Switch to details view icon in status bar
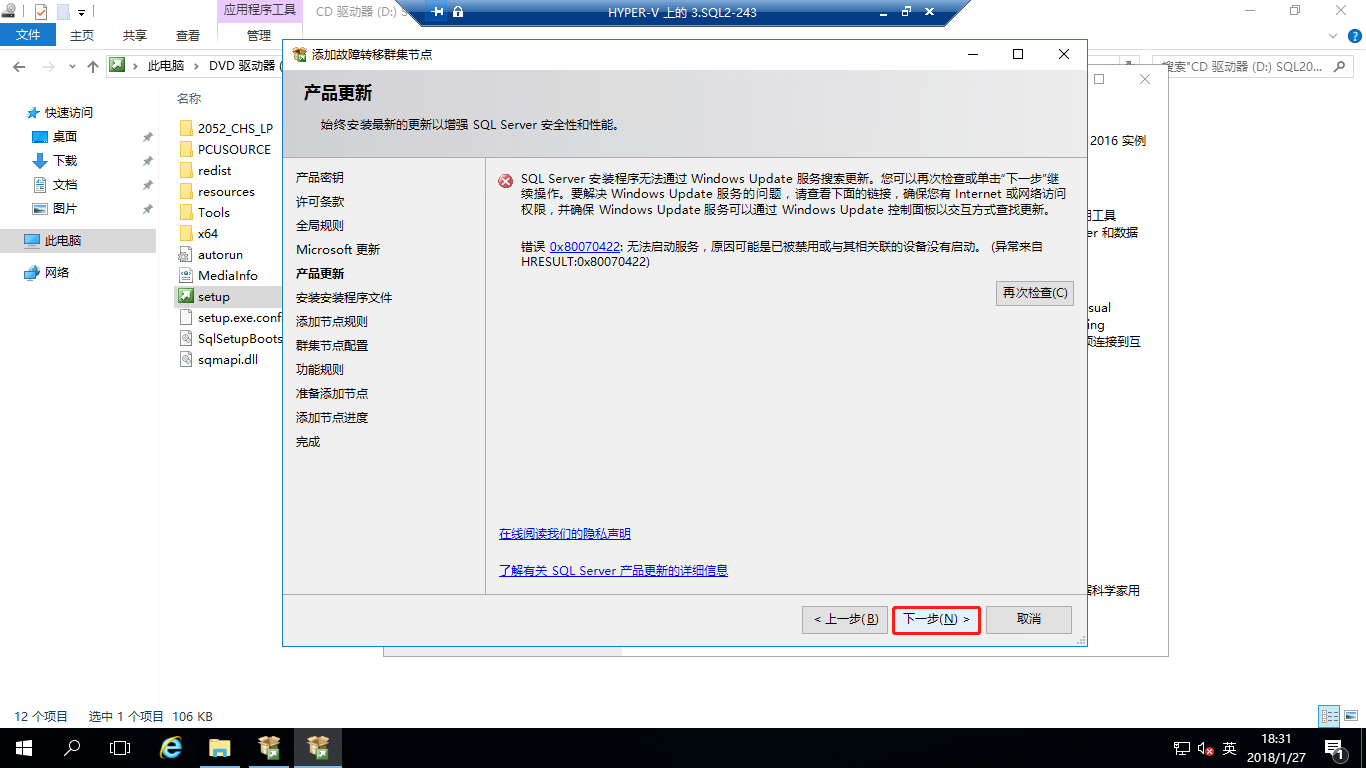Viewport: 1366px width, 768px height. [1329, 716]
